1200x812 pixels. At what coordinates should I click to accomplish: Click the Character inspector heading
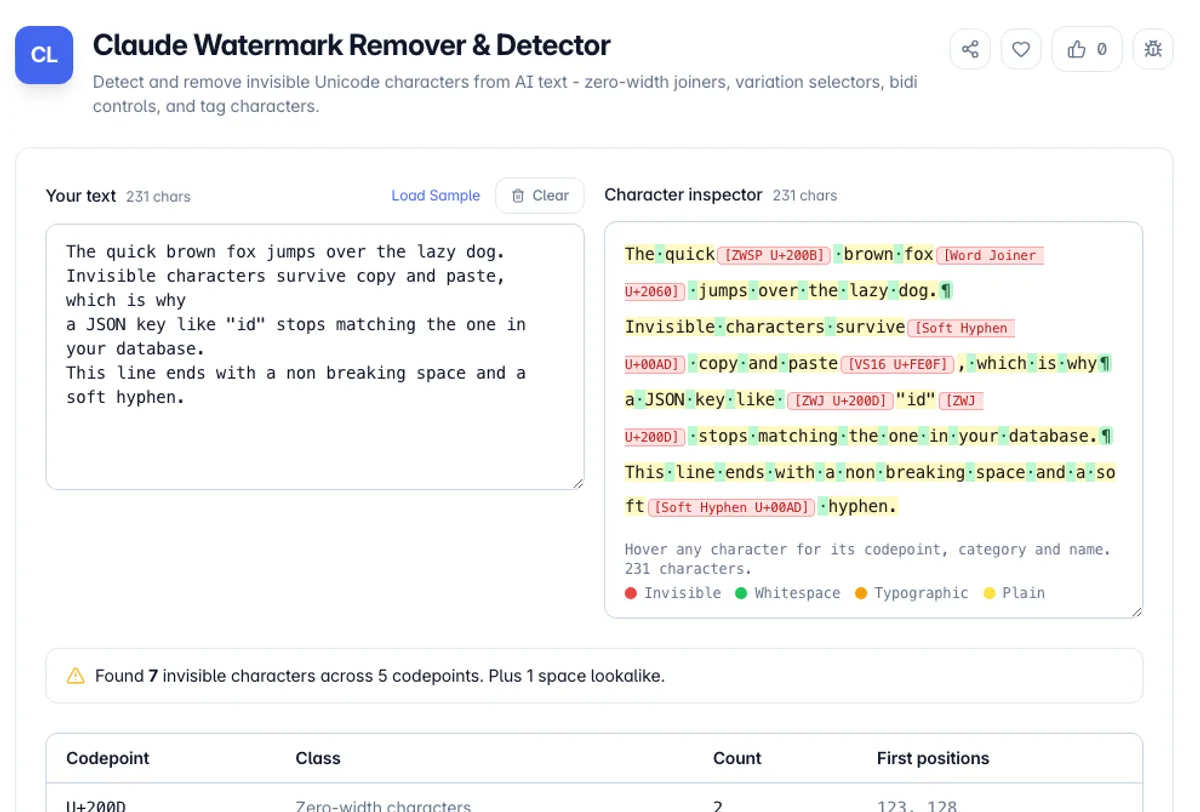(683, 195)
